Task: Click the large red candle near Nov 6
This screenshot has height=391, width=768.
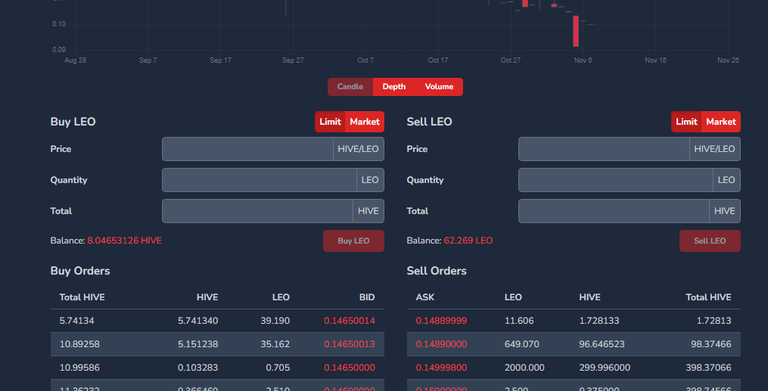Action: (x=576, y=31)
